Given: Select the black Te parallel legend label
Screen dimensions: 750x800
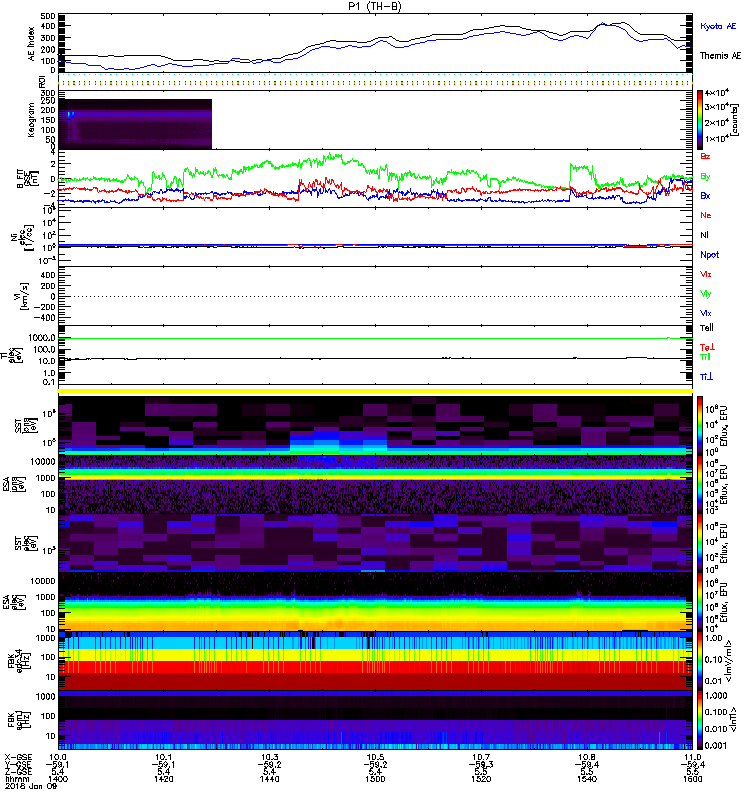Looking at the screenshot, I should (707, 328).
